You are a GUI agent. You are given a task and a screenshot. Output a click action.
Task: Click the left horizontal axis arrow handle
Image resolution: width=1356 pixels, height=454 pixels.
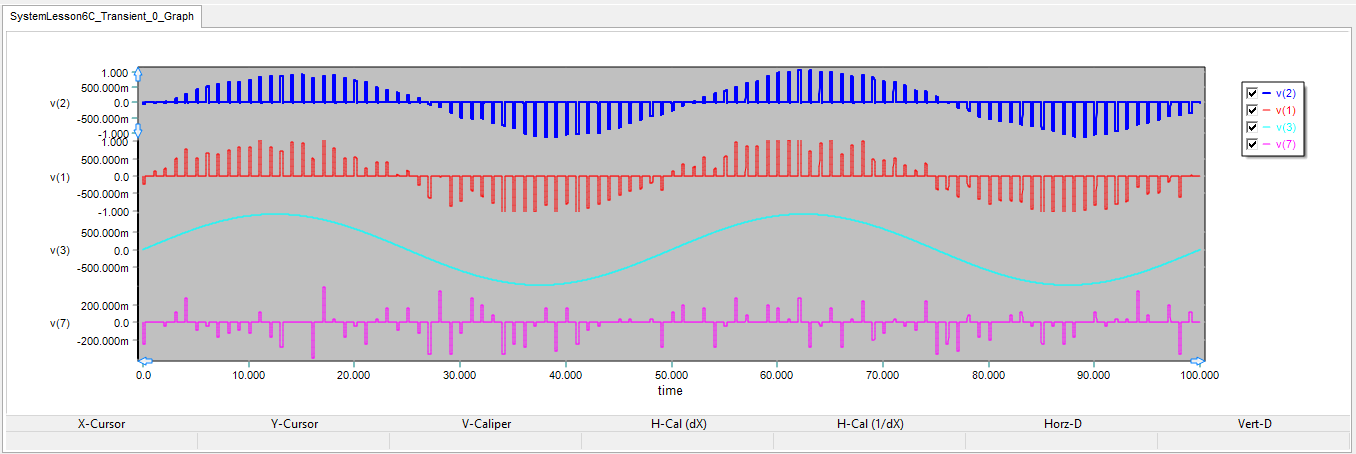(144, 361)
